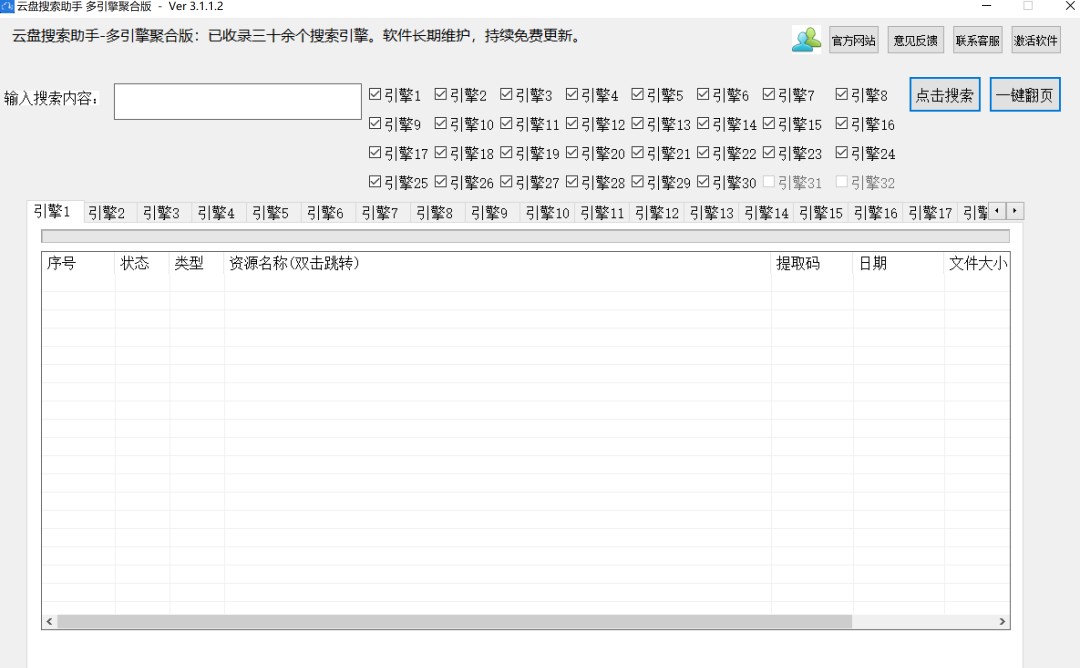This screenshot has height=668, width=1080.
Task: Select the 引擎1 tab
Action: (x=55, y=211)
